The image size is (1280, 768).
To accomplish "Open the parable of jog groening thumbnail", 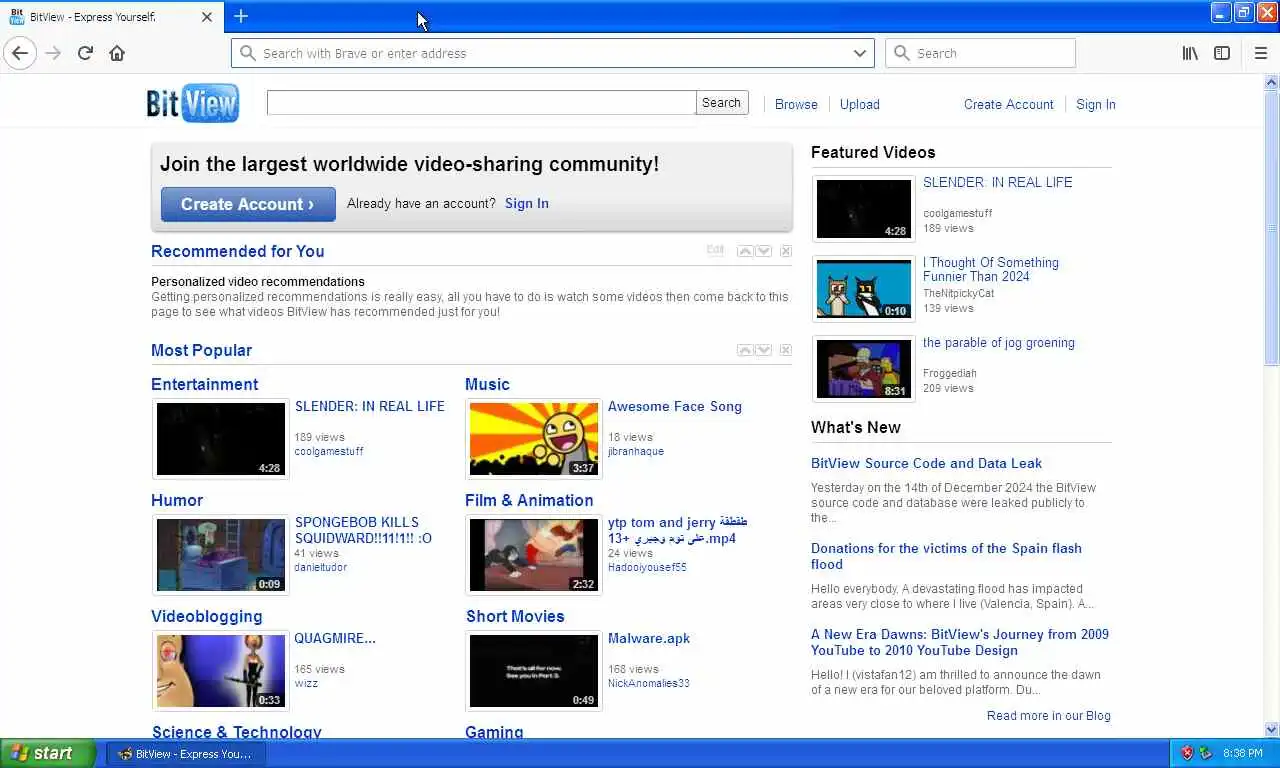I will pos(864,369).
